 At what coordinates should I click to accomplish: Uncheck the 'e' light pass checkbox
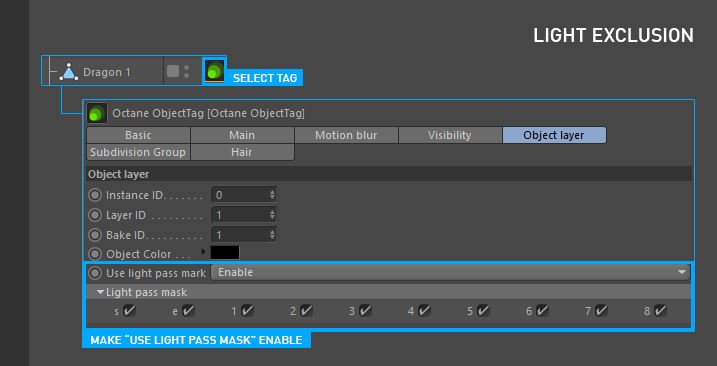[188, 311]
